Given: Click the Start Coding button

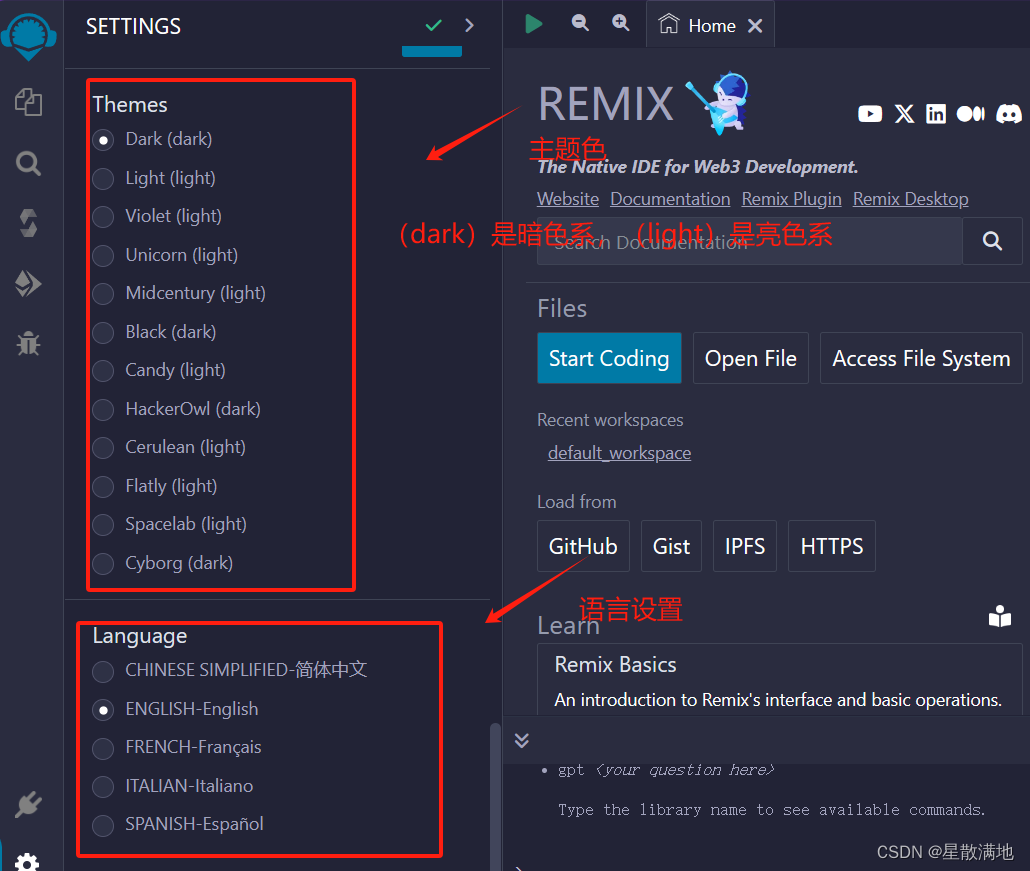Looking at the screenshot, I should coord(609,358).
